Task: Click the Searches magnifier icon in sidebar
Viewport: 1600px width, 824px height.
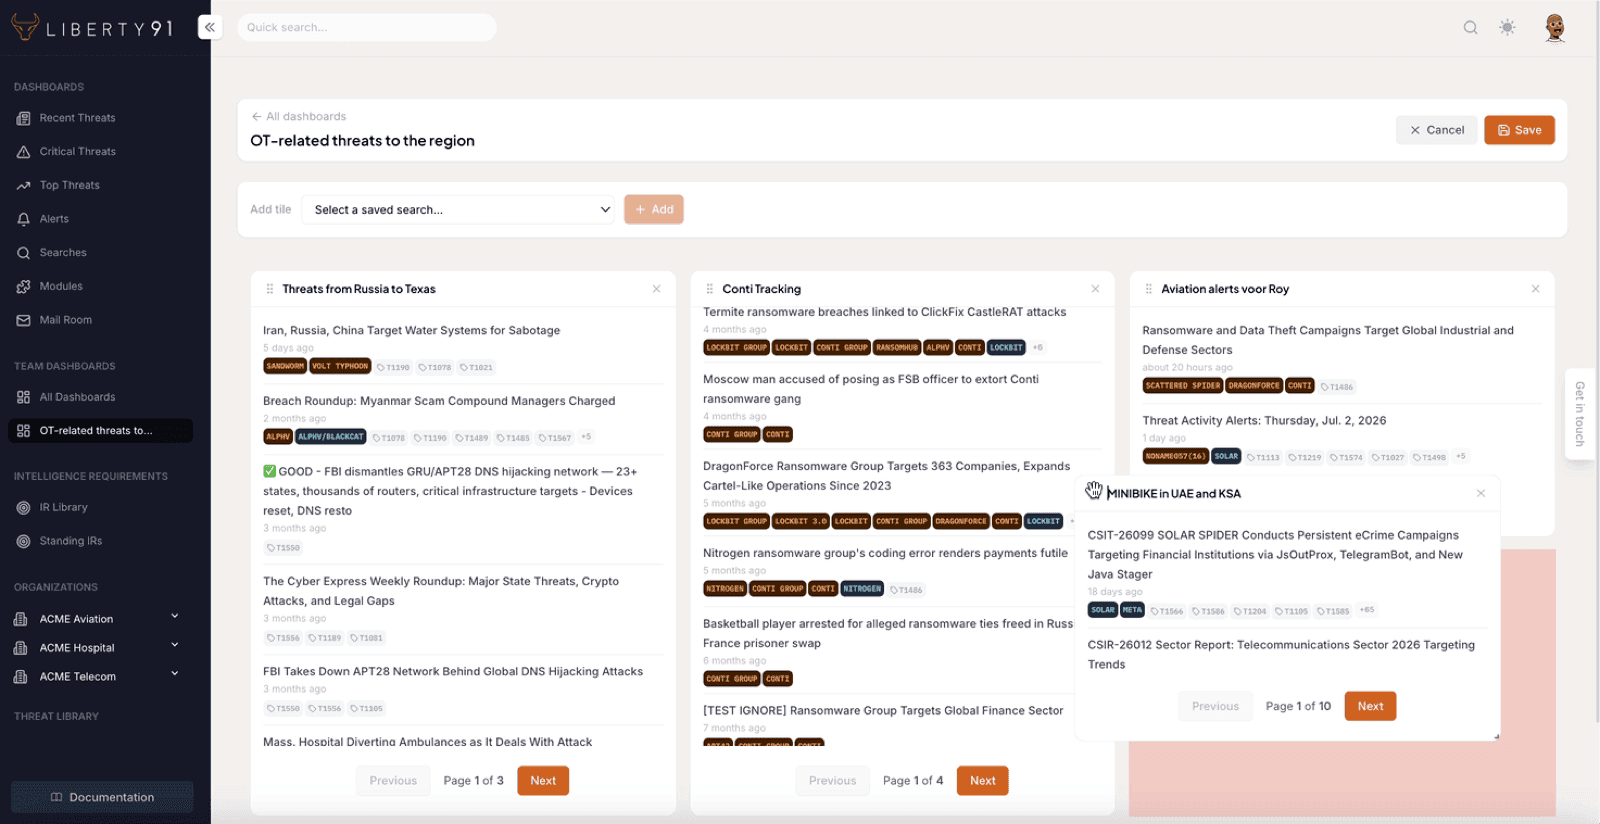Action: click(23, 253)
